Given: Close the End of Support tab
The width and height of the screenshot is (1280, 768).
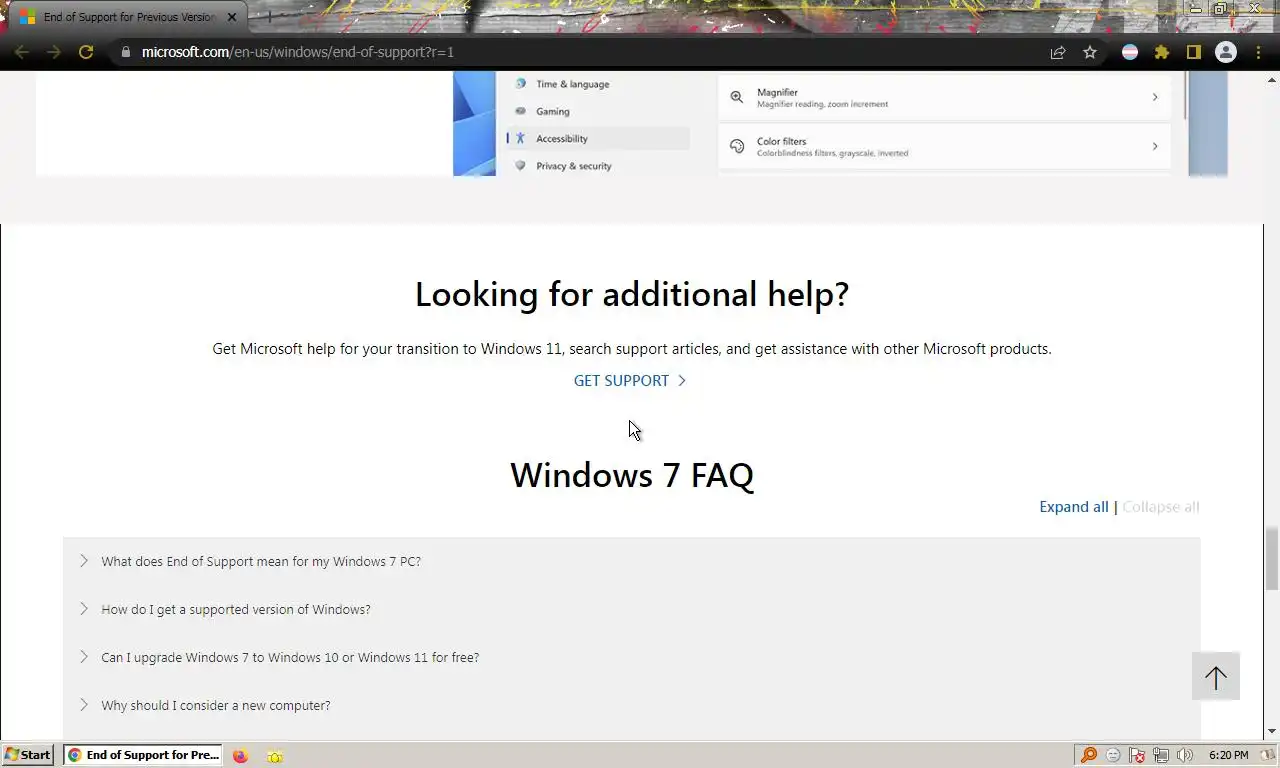Looking at the screenshot, I should pos(232,17).
